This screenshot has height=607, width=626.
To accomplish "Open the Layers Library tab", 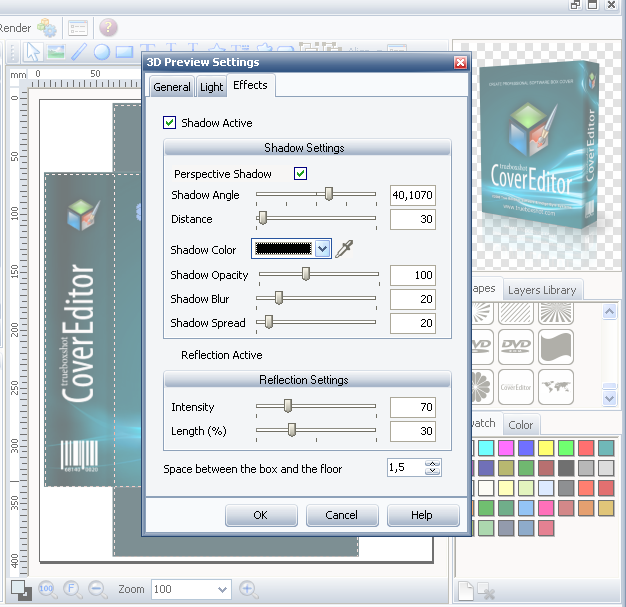I will (x=541, y=290).
